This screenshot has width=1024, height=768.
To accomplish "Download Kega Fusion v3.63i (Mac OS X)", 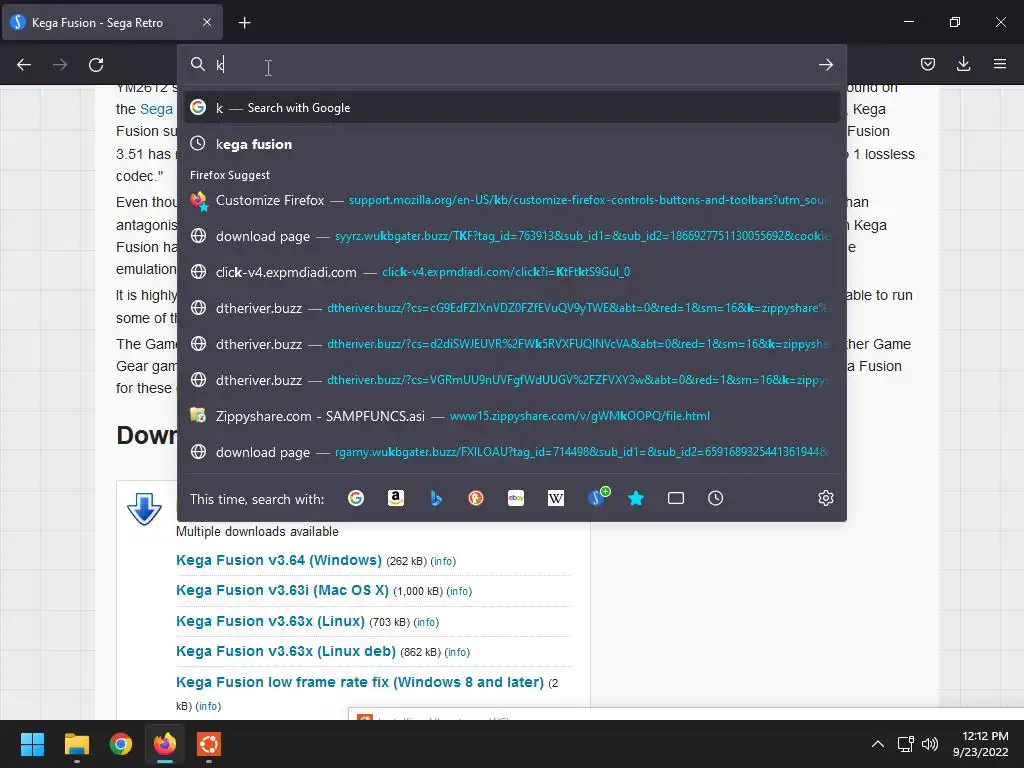I will [x=282, y=590].
